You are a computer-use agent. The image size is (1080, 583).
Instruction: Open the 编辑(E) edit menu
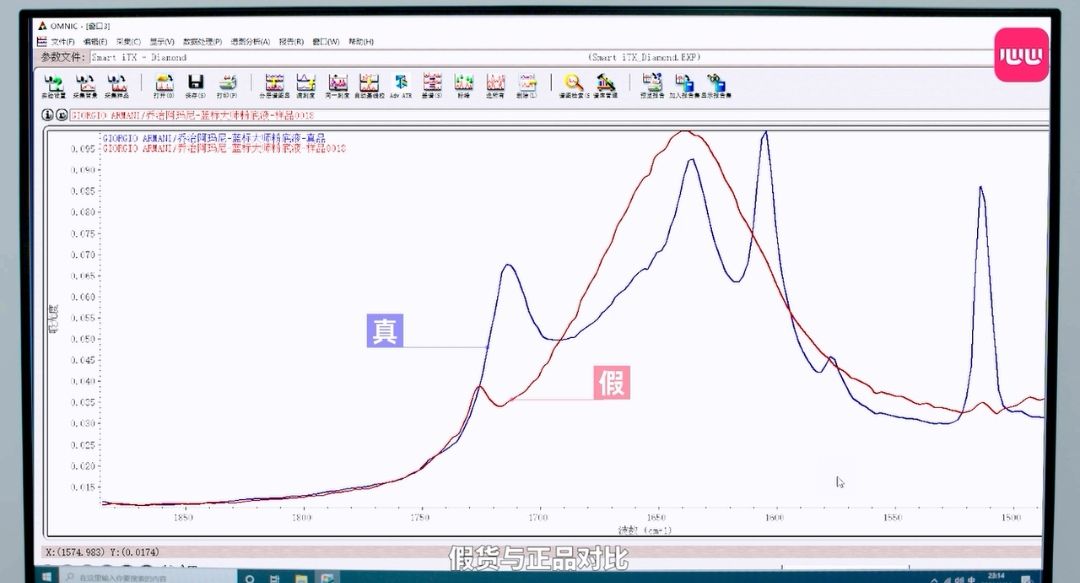pyautogui.click(x=95, y=42)
